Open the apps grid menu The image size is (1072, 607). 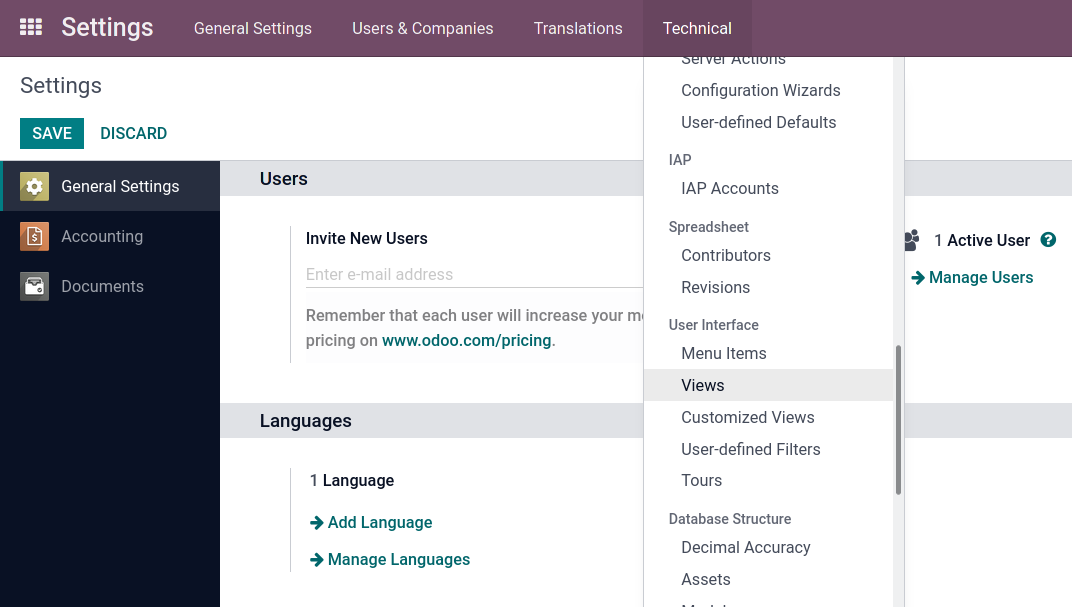tap(31, 26)
